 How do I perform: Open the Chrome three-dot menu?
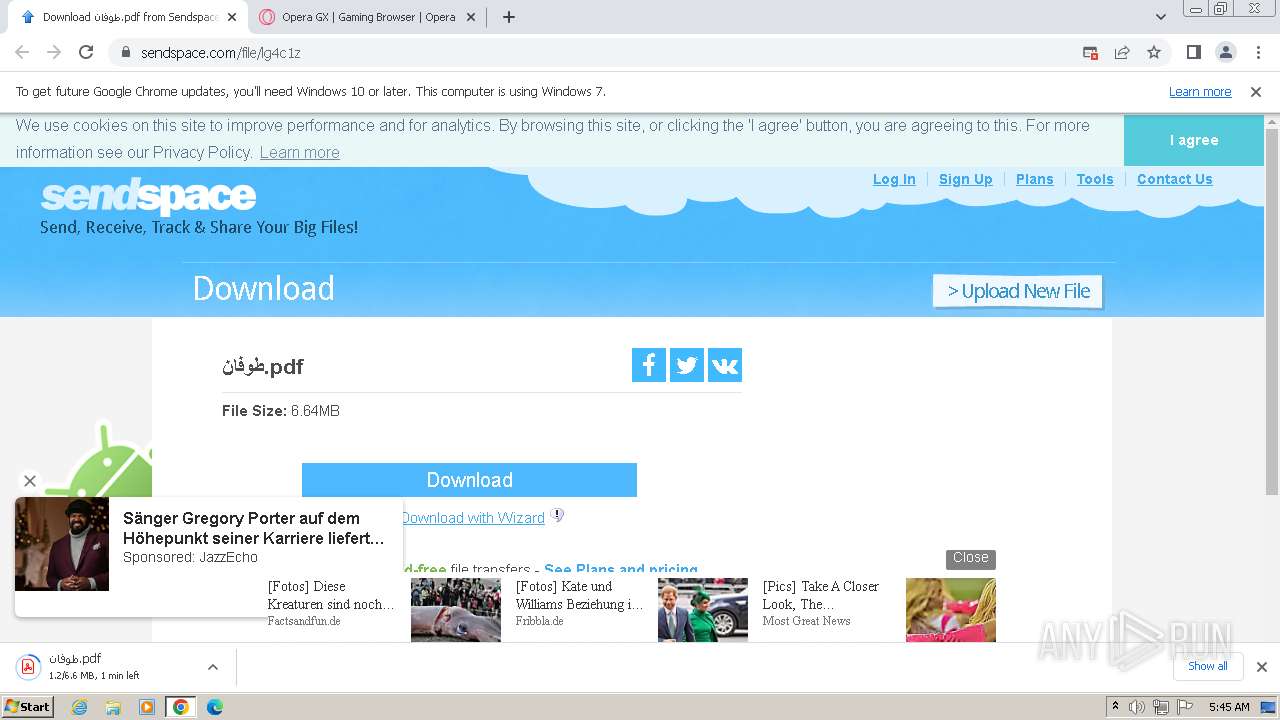[1258, 52]
